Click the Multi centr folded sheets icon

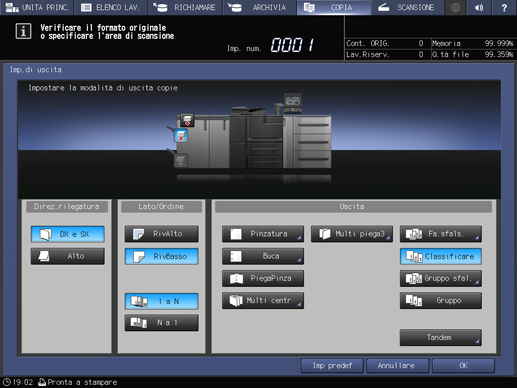(x=236, y=301)
